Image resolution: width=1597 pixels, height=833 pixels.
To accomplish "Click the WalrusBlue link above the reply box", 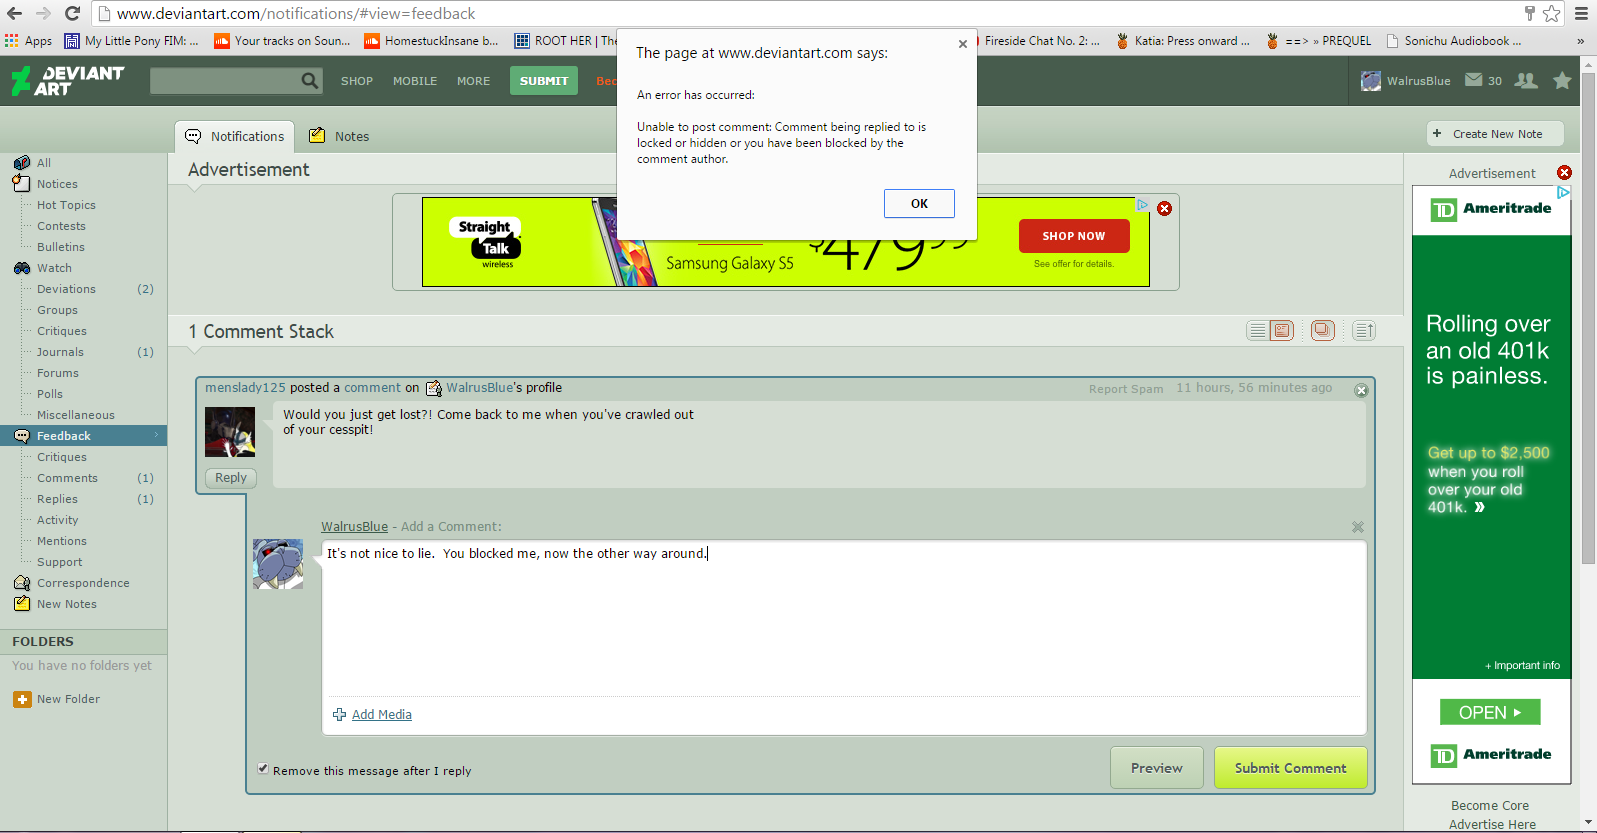I will (354, 526).
